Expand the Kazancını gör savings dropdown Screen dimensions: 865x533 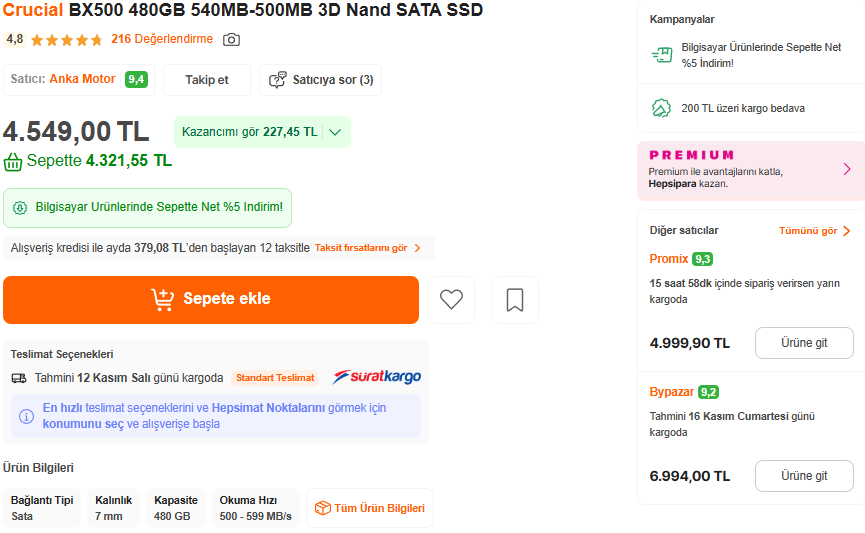335,132
